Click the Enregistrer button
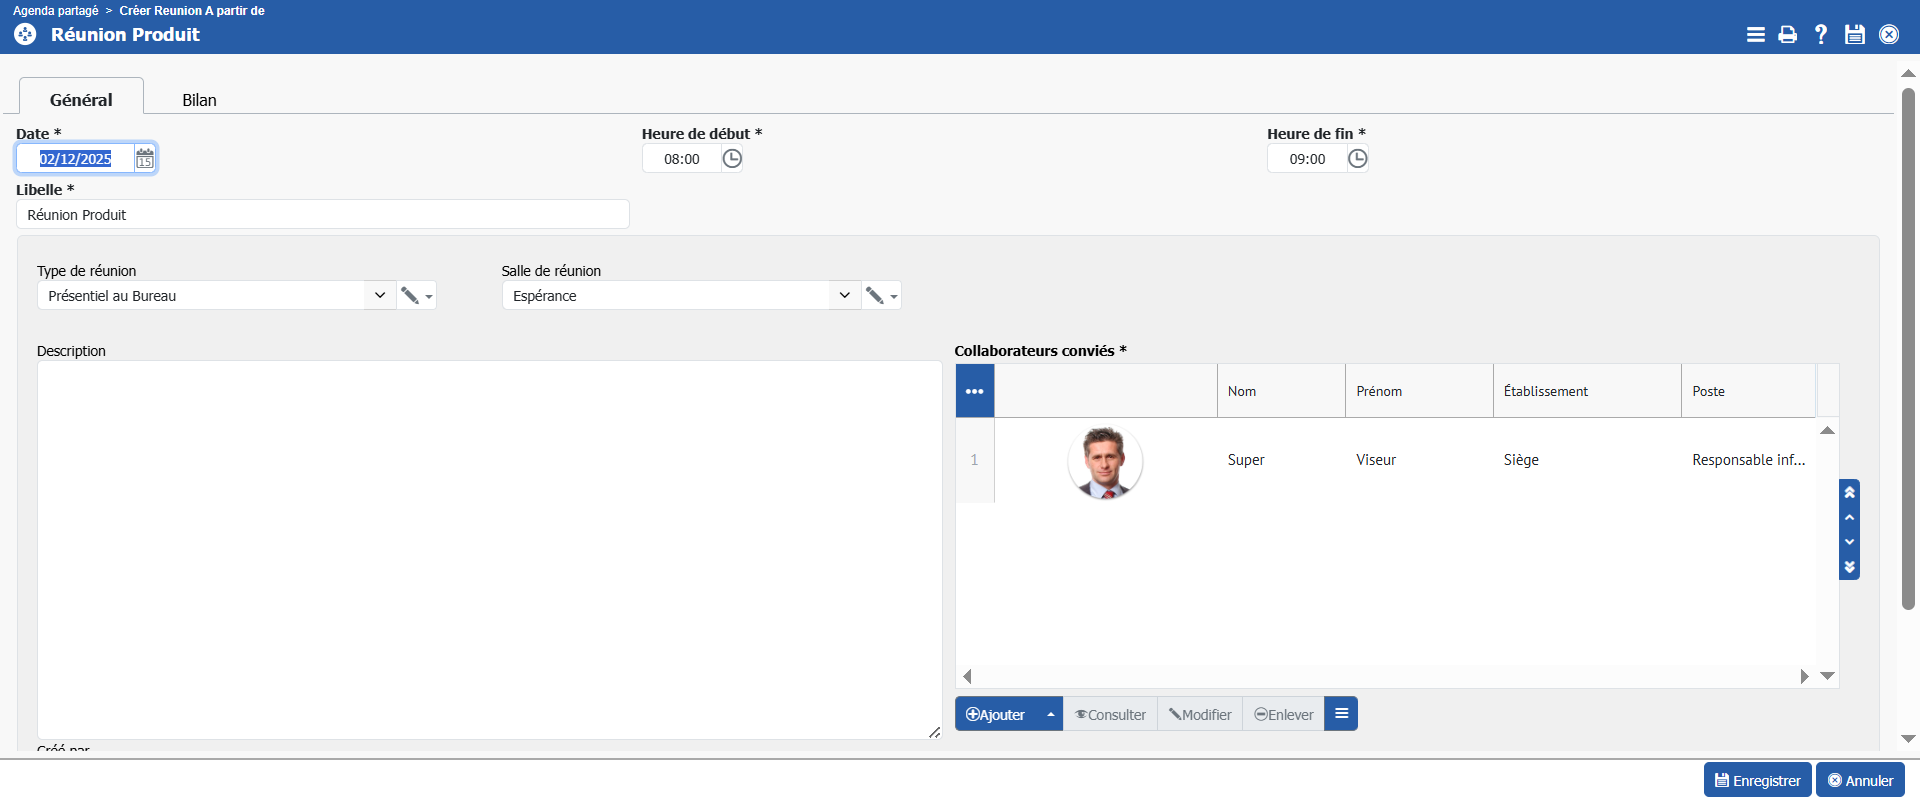 [1757, 780]
